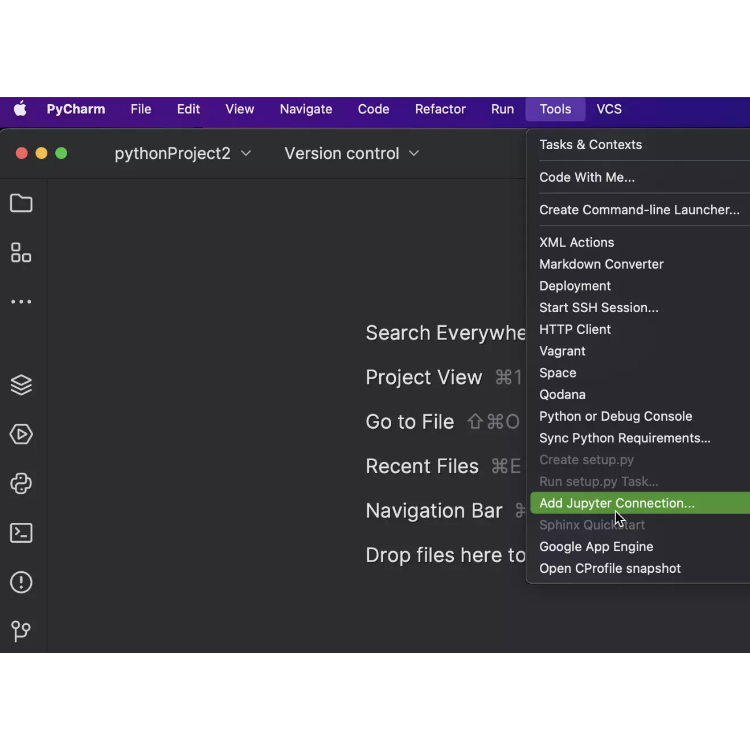The width and height of the screenshot is (750, 750).
Task: Open the Navigate menu
Action: tap(306, 109)
